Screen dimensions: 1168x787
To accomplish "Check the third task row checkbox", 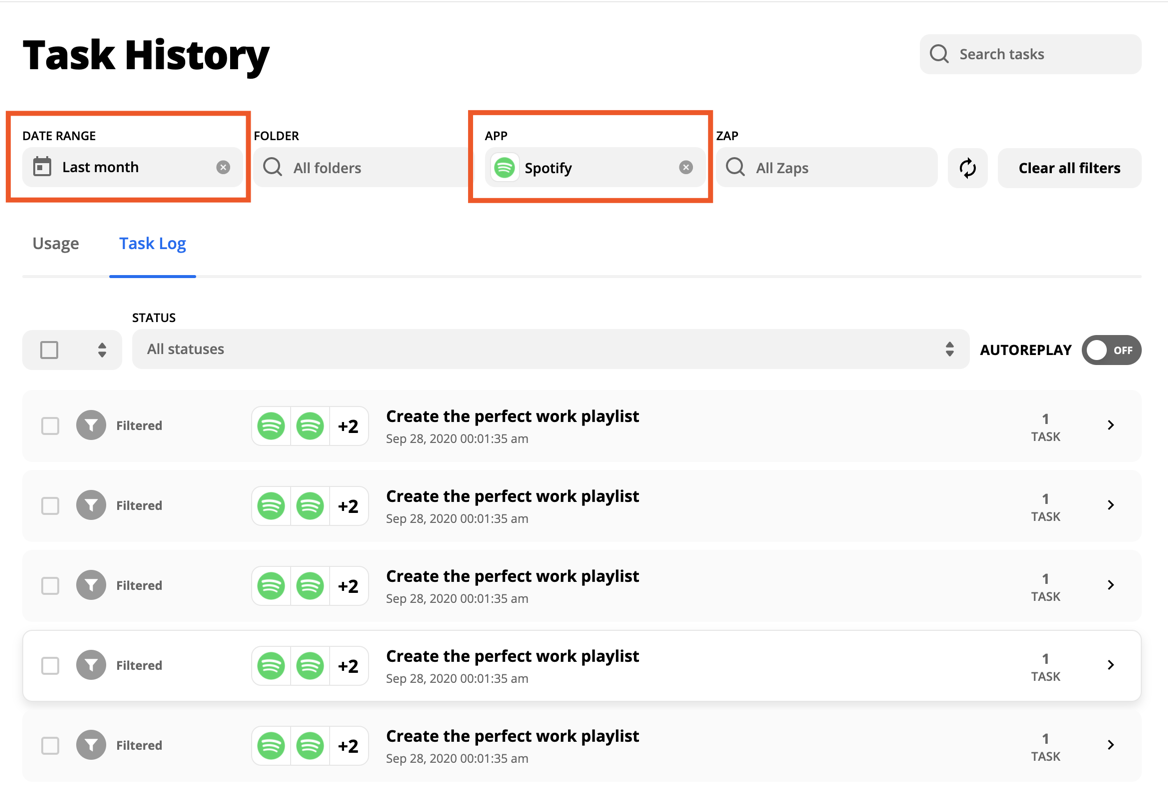I will 50,586.
